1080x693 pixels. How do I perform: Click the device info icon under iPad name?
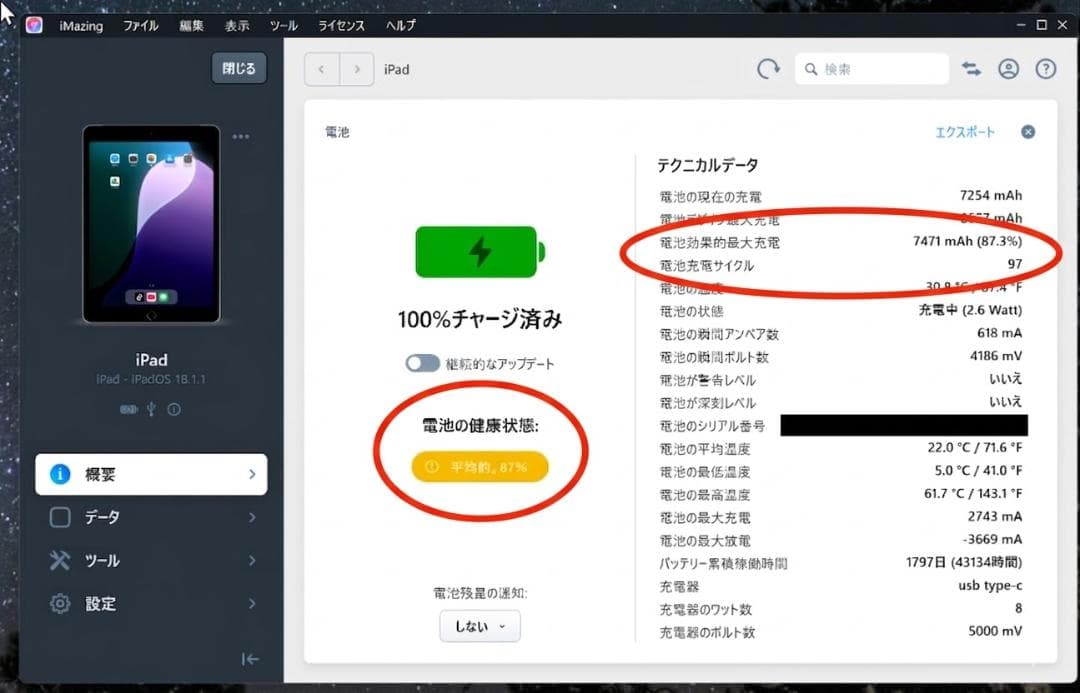point(174,409)
